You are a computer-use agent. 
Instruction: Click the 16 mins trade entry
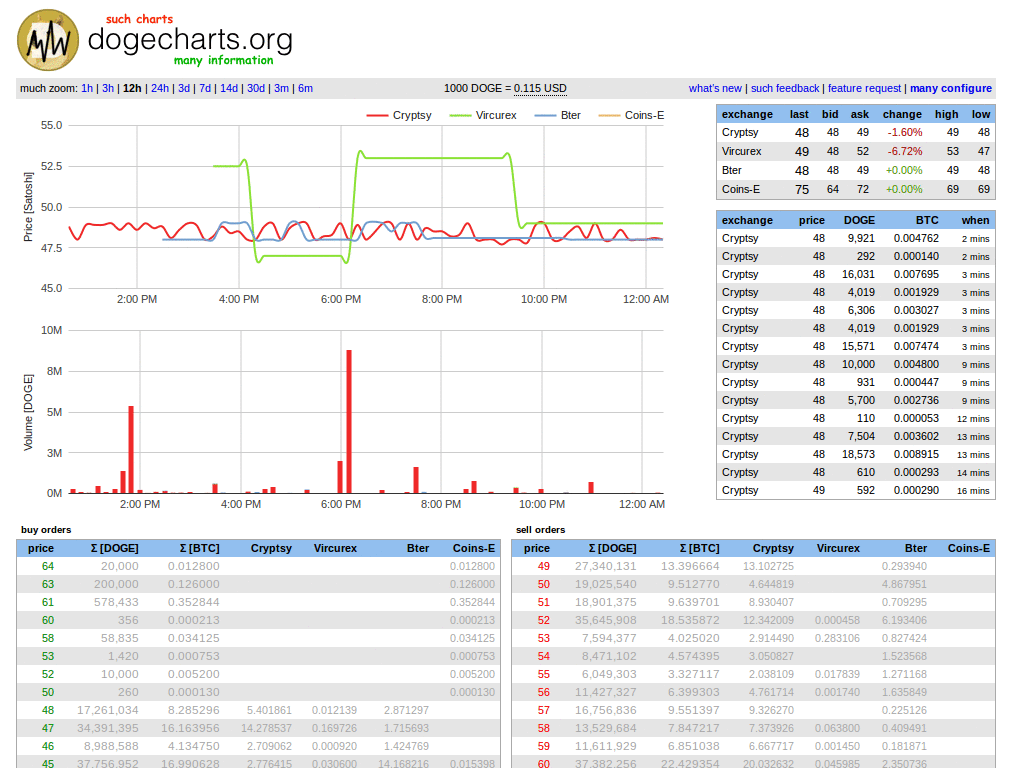click(856, 490)
